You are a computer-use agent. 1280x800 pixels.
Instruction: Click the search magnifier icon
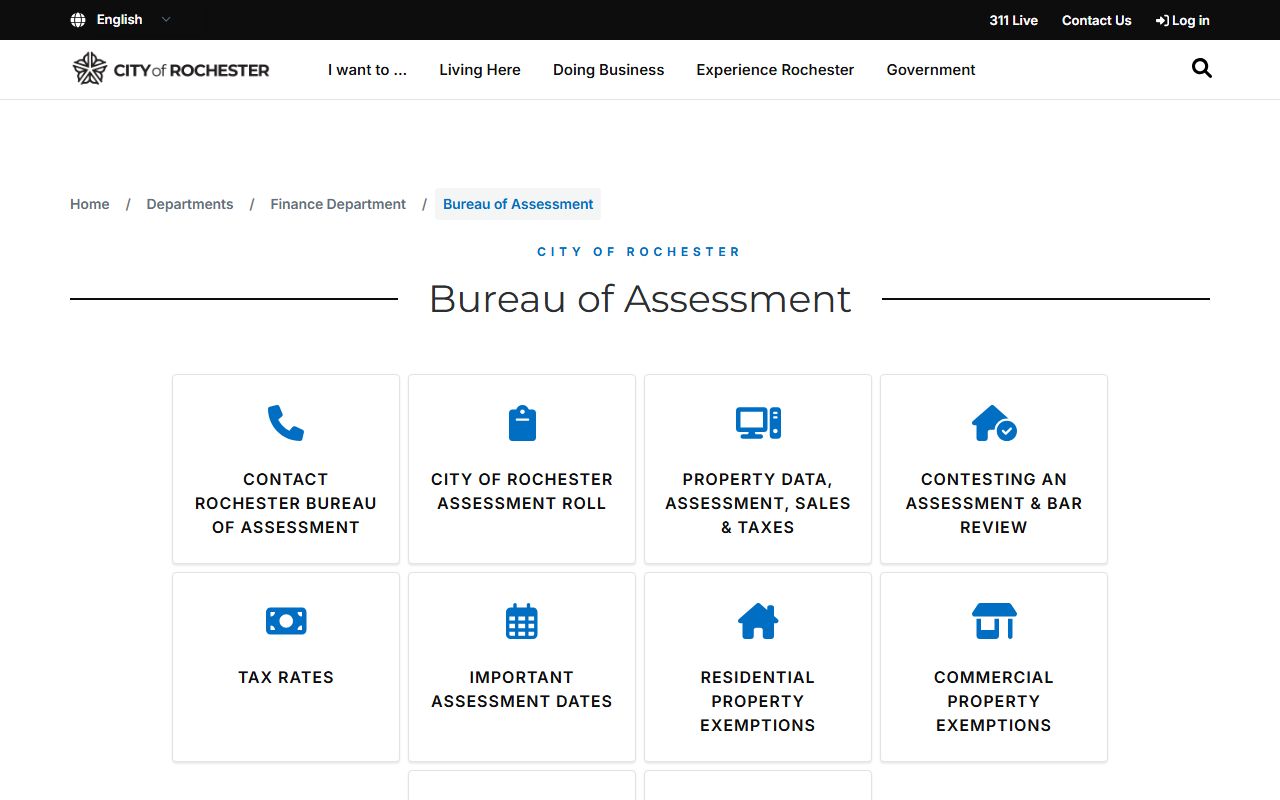[x=1202, y=68]
